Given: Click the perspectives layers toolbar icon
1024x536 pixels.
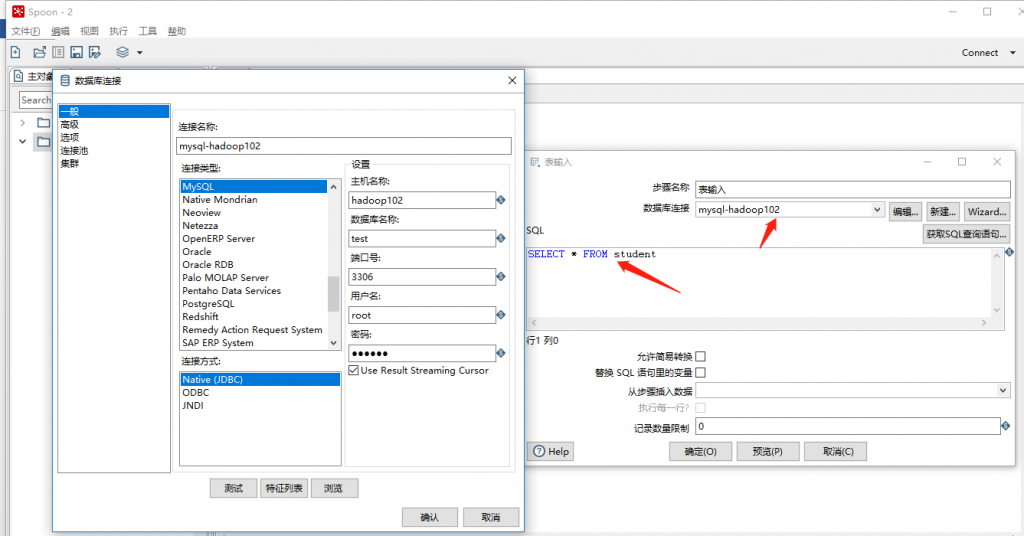Looking at the screenshot, I should click(x=122, y=52).
